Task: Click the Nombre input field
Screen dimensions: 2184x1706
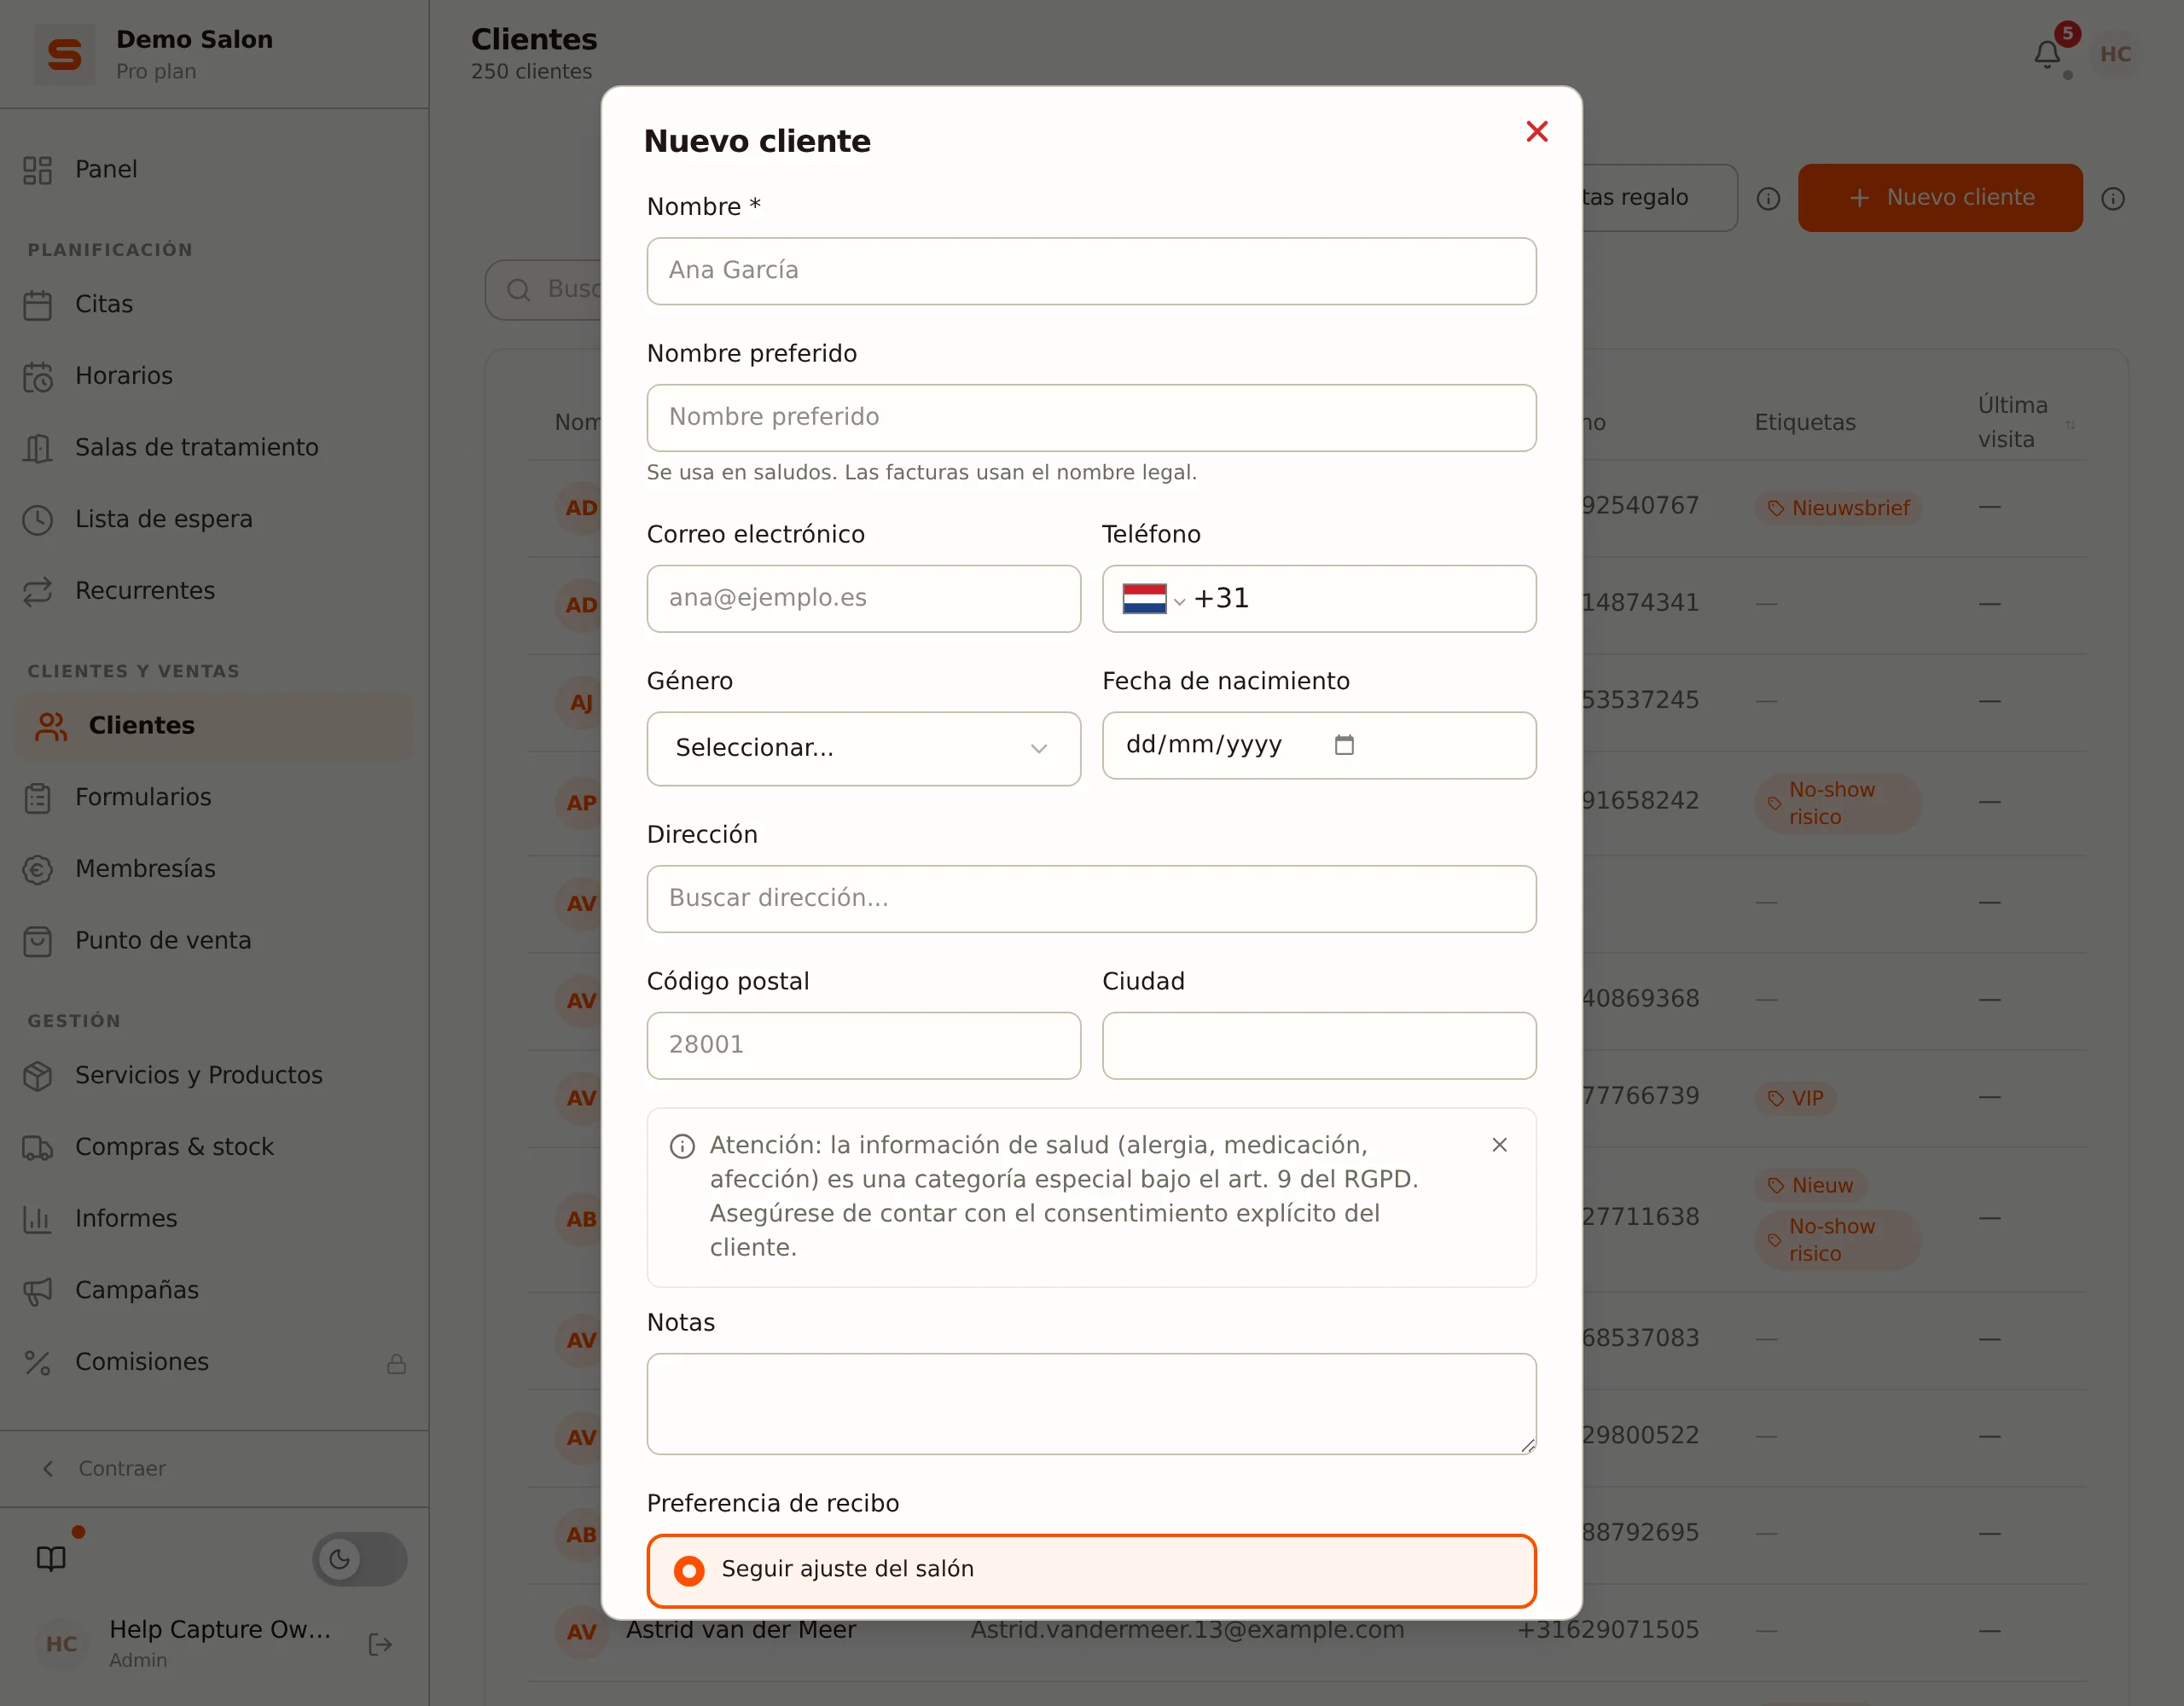Action: 1091,271
